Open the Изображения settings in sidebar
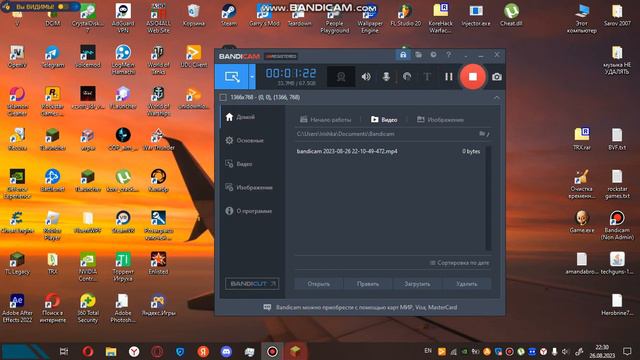 pyautogui.click(x=249, y=187)
